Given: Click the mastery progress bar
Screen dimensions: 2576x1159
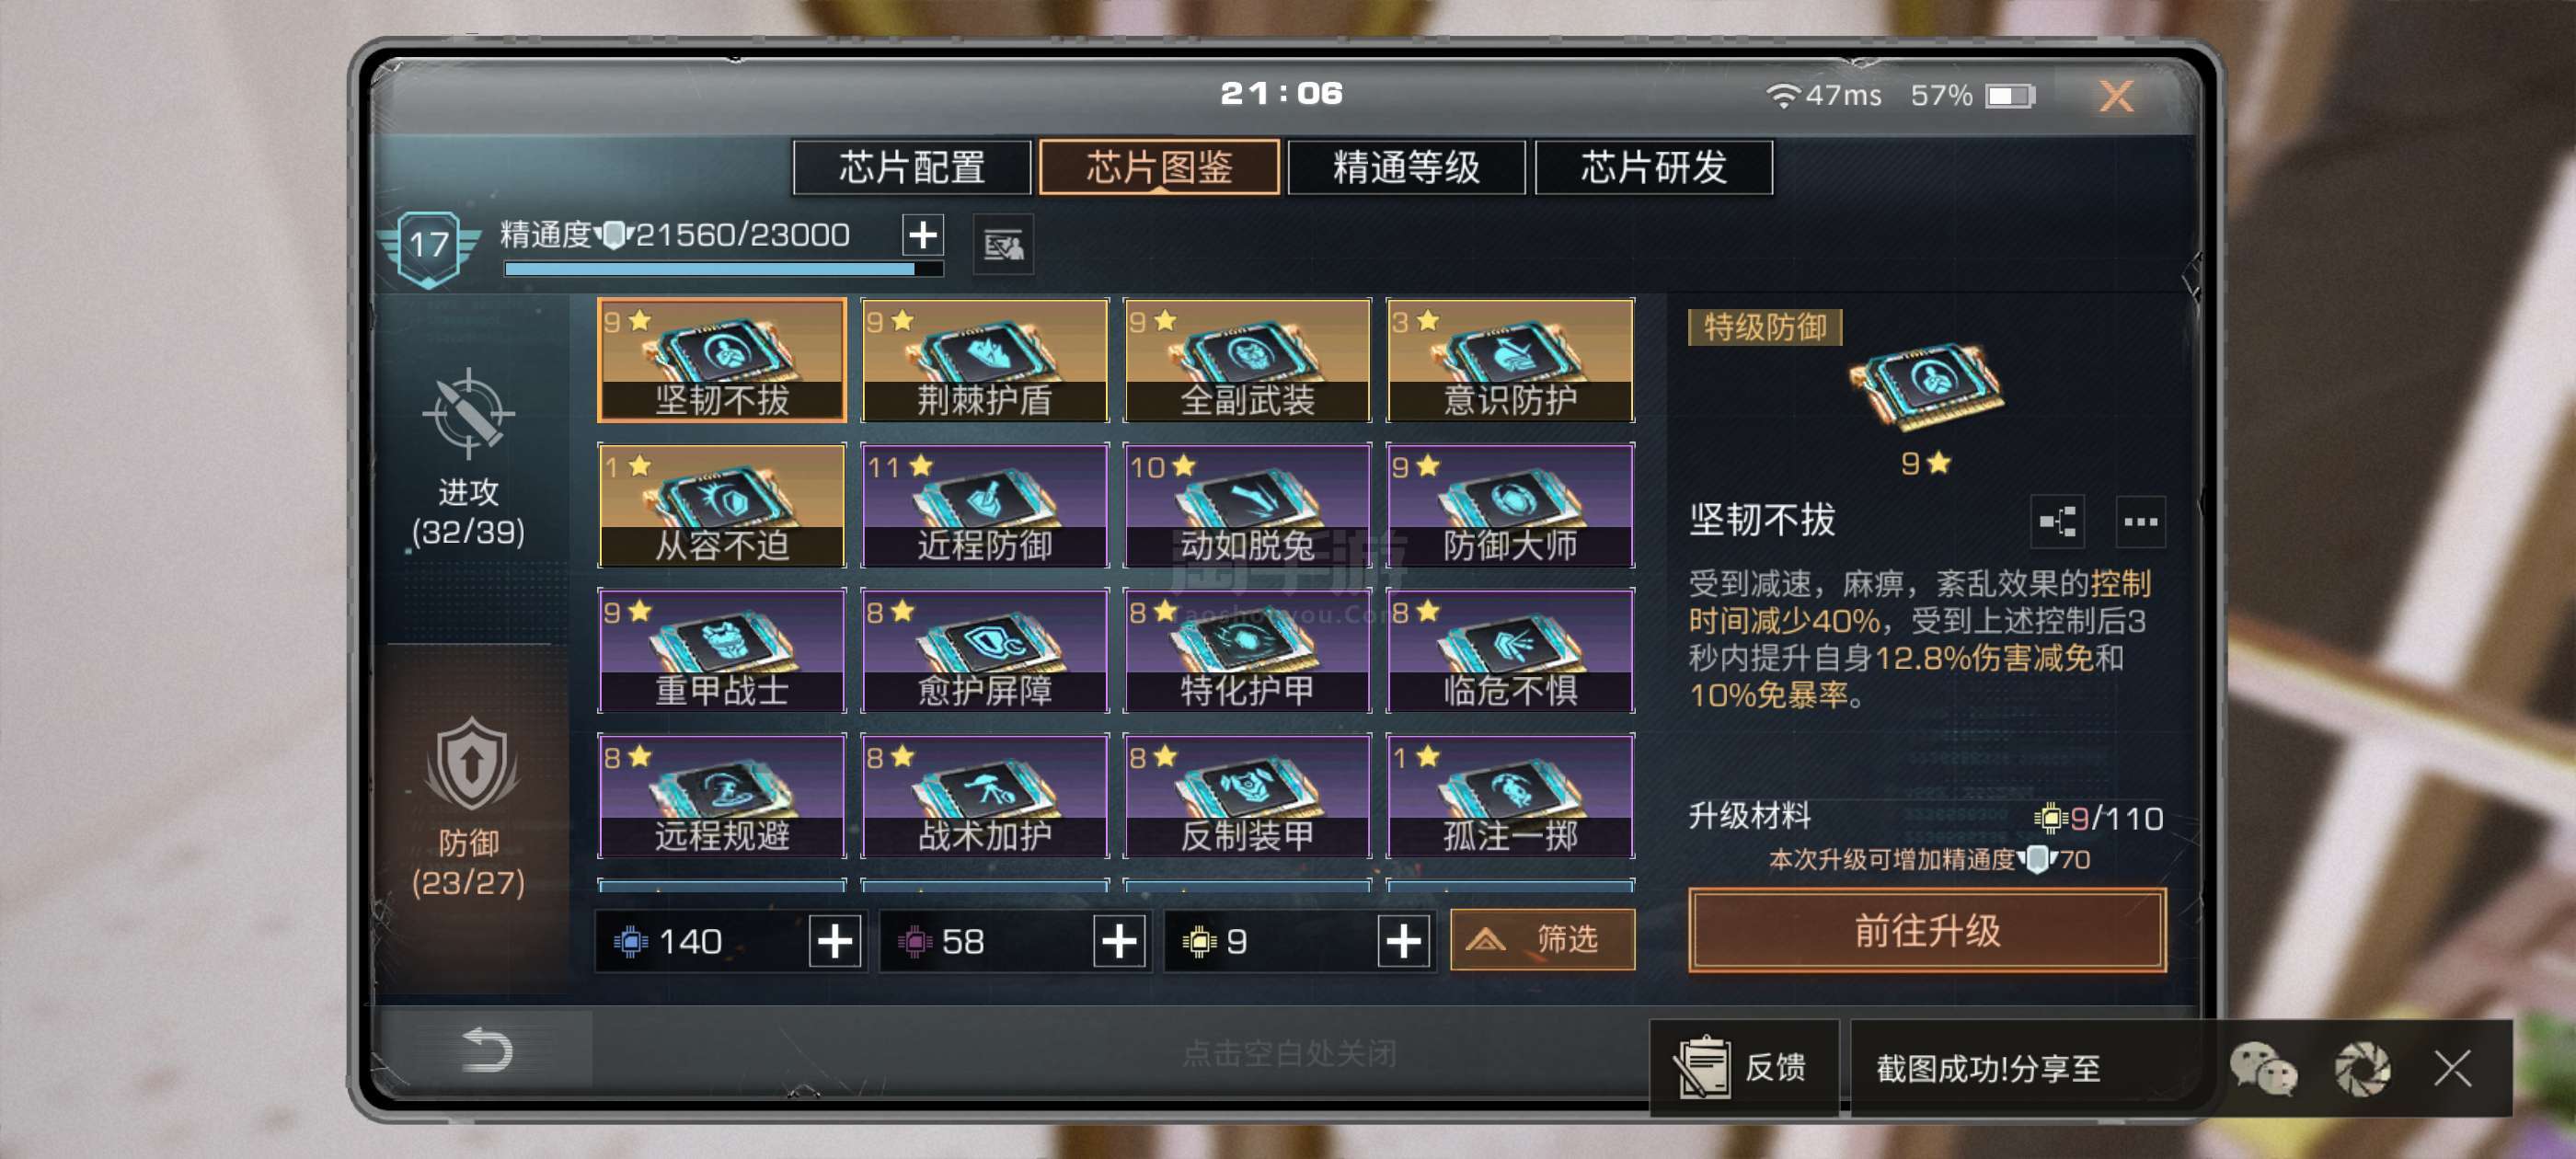Looking at the screenshot, I should click(x=723, y=269).
